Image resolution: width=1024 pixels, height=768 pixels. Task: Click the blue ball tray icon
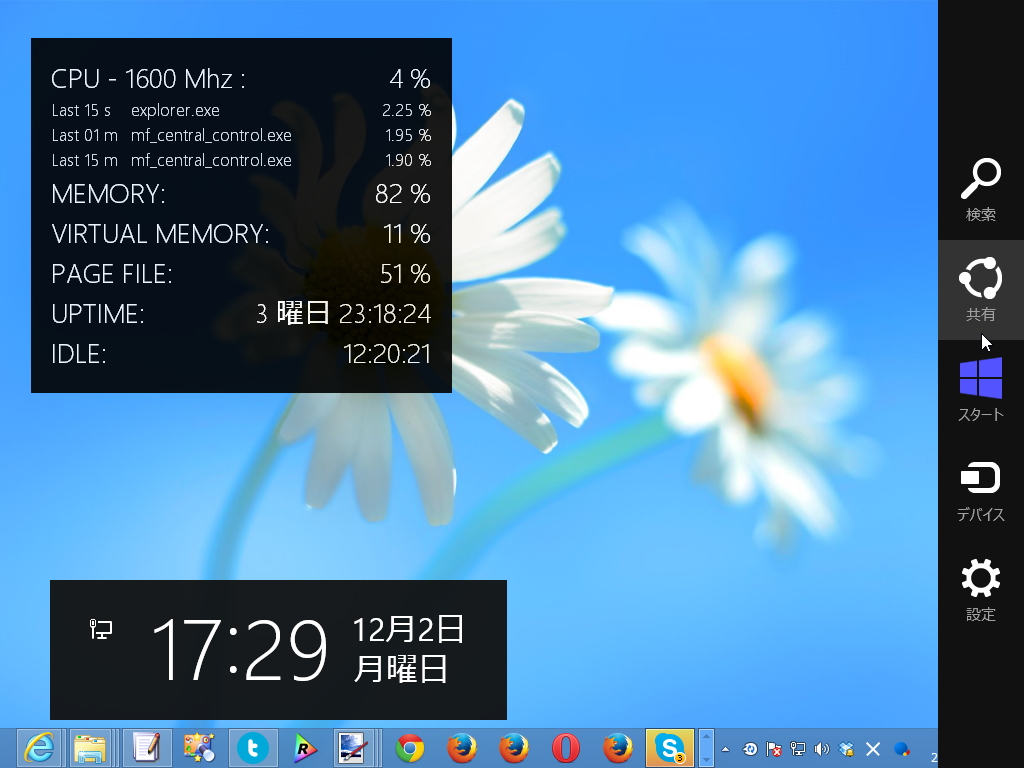[902, 749]
